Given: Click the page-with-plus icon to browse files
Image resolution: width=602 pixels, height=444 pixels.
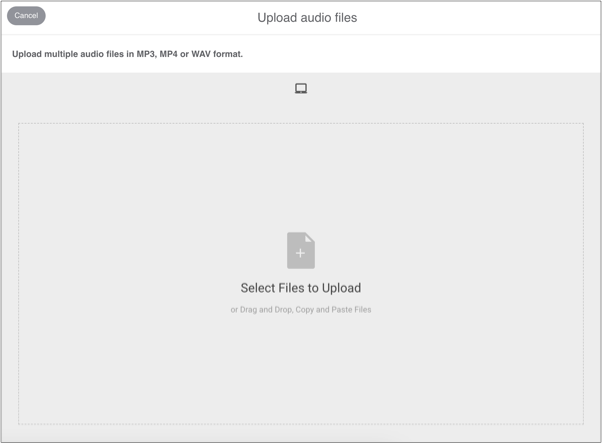Looking at the screenshot, I should [x=301, y=251].
